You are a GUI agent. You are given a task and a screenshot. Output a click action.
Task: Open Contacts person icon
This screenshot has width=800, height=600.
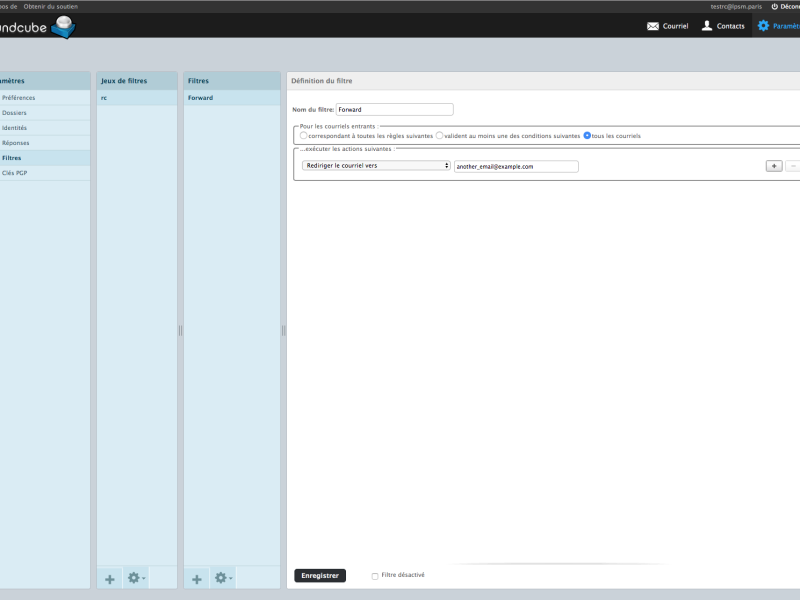[x=707, y=26]
